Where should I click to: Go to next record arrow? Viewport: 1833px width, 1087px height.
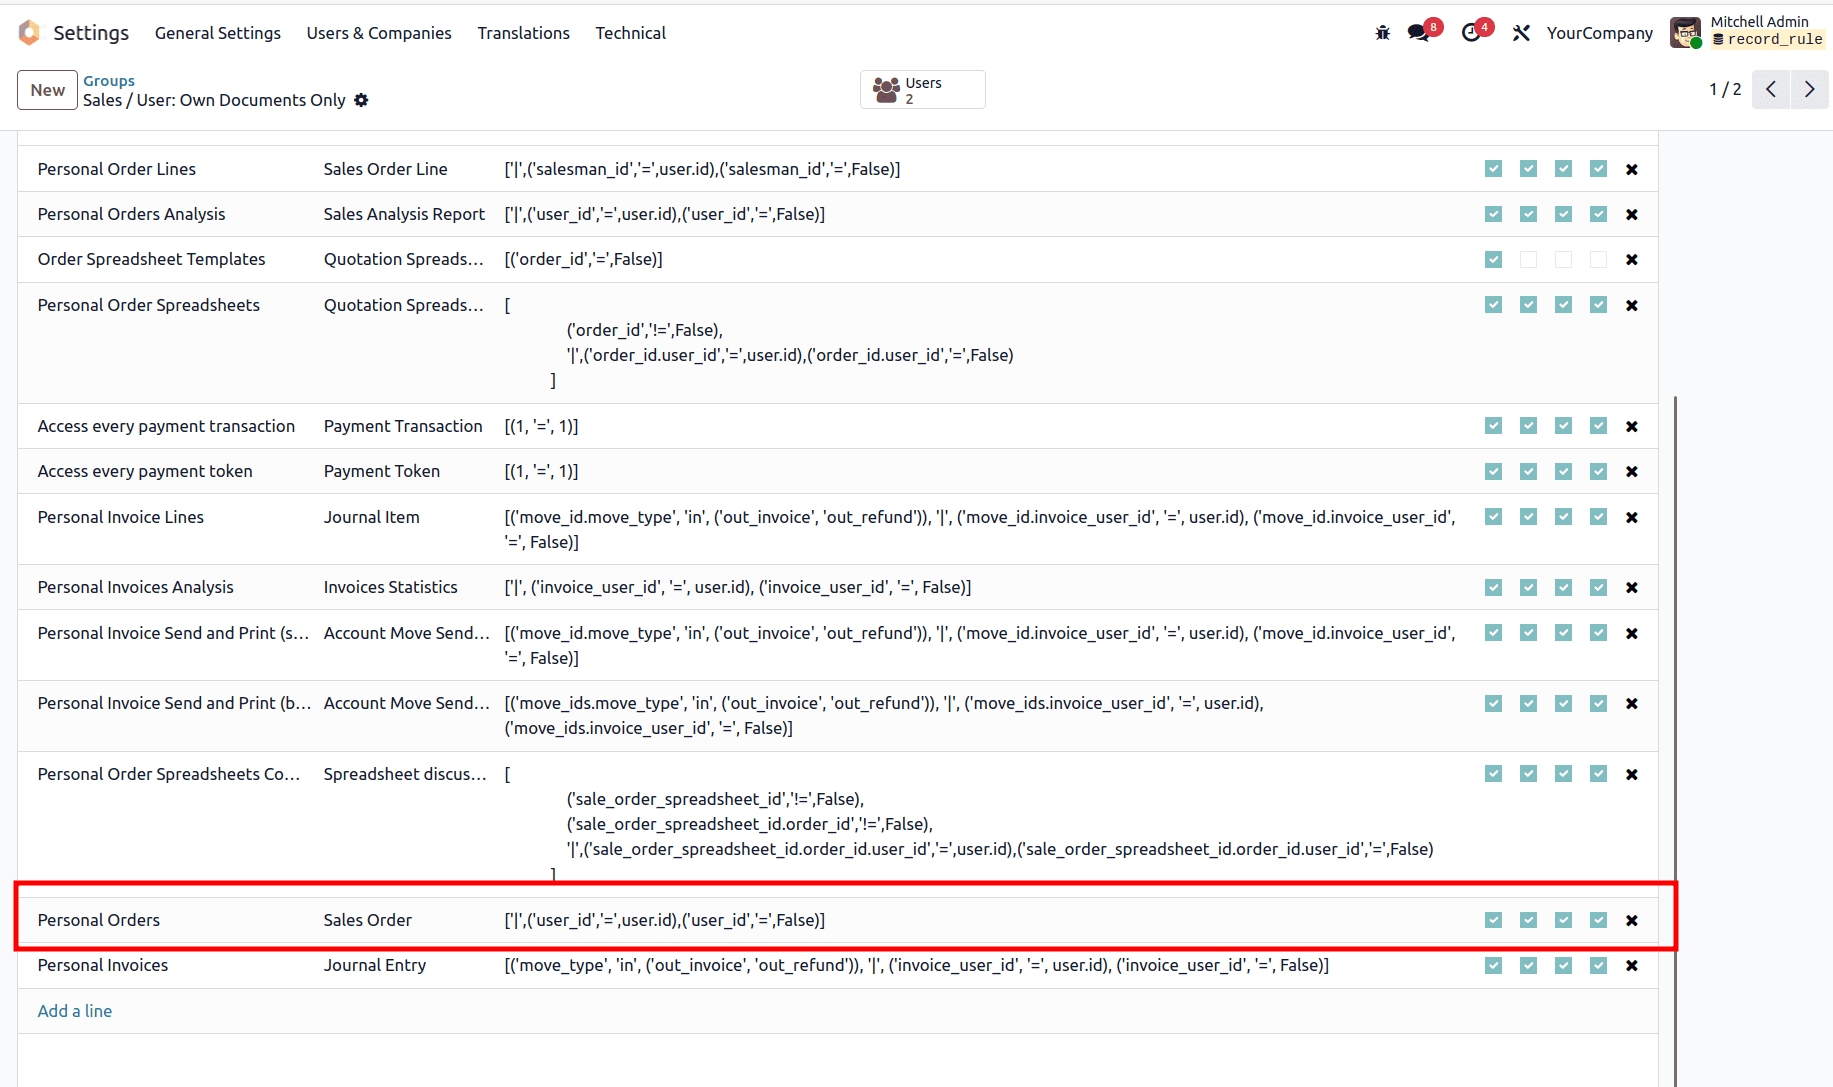[1809, 89]
